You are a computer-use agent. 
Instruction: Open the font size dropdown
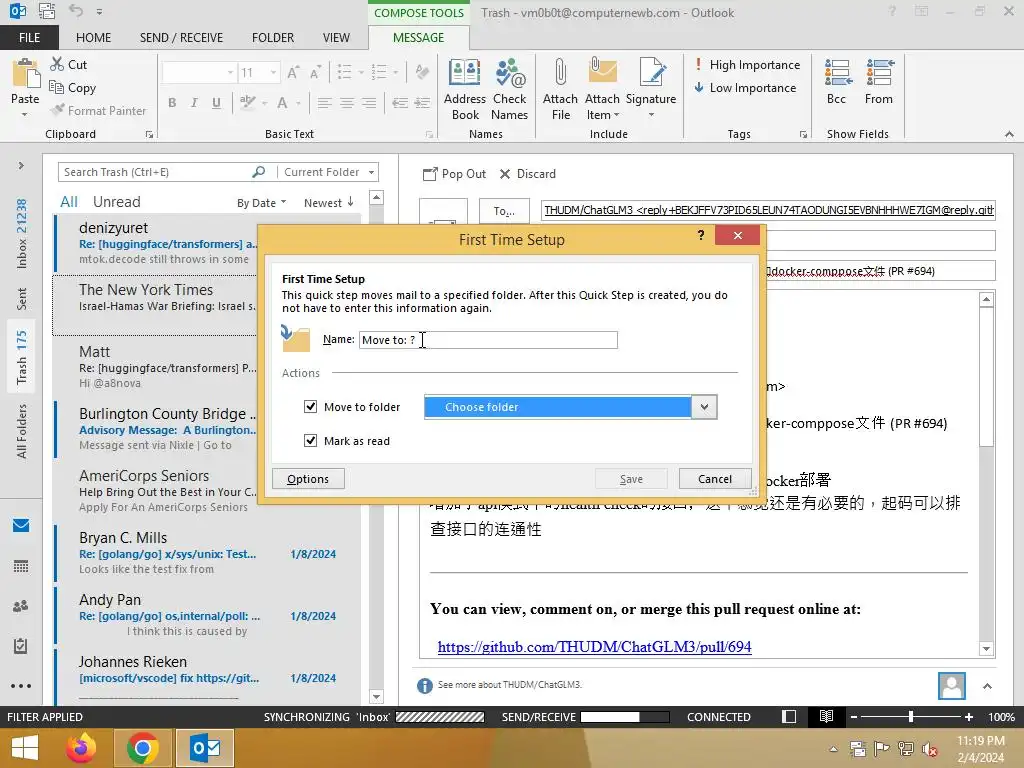(x=274, y=72)
